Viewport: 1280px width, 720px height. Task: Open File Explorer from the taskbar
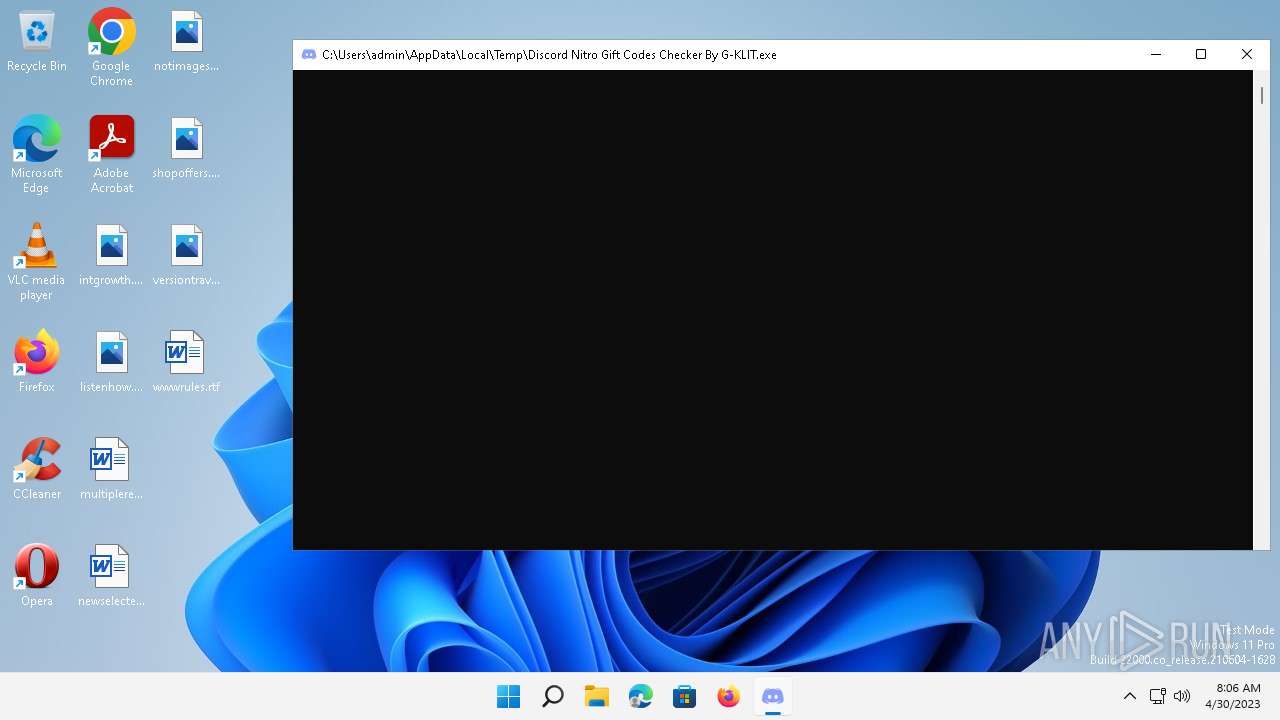(597, 696)
